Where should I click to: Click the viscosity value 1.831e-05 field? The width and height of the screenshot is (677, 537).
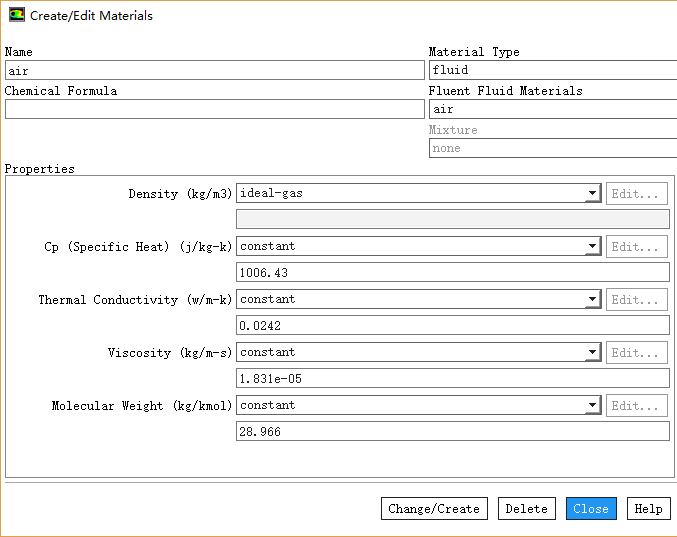pyautogui.click(x=452, y=379)
